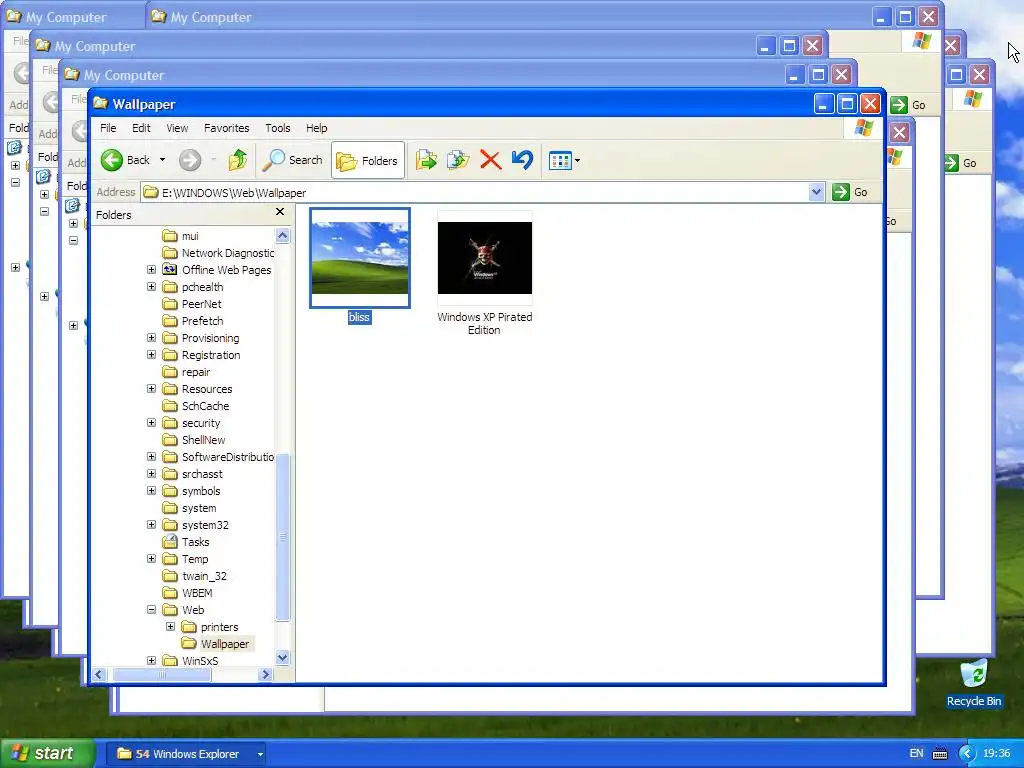Select the WBEM folder
This screenshot has width=1024, height=768.
click(x=187, y=592)
